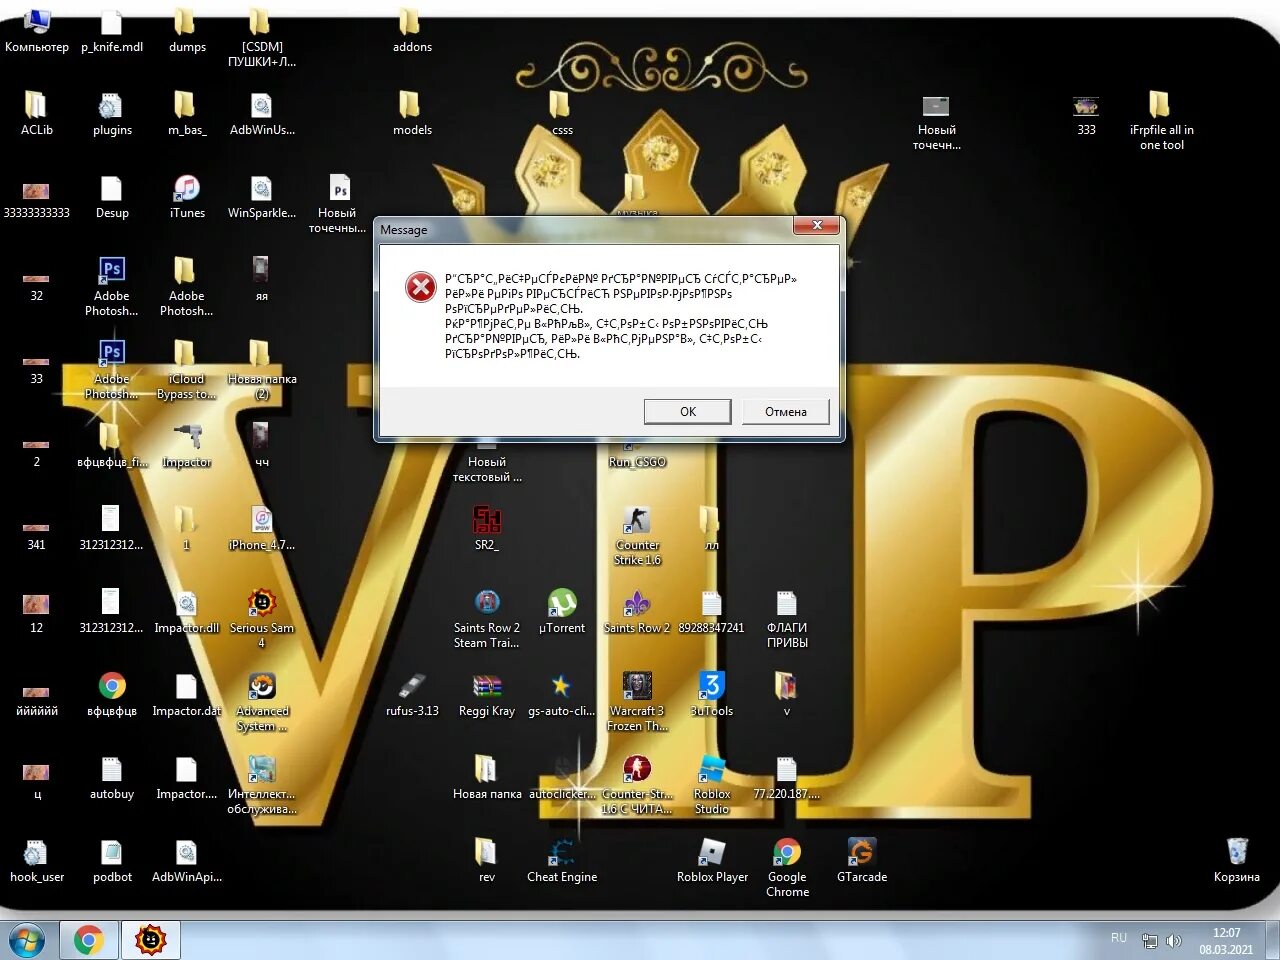Select the autobuy file icon
1280x960 pixels.
click(x=112, y=777)
